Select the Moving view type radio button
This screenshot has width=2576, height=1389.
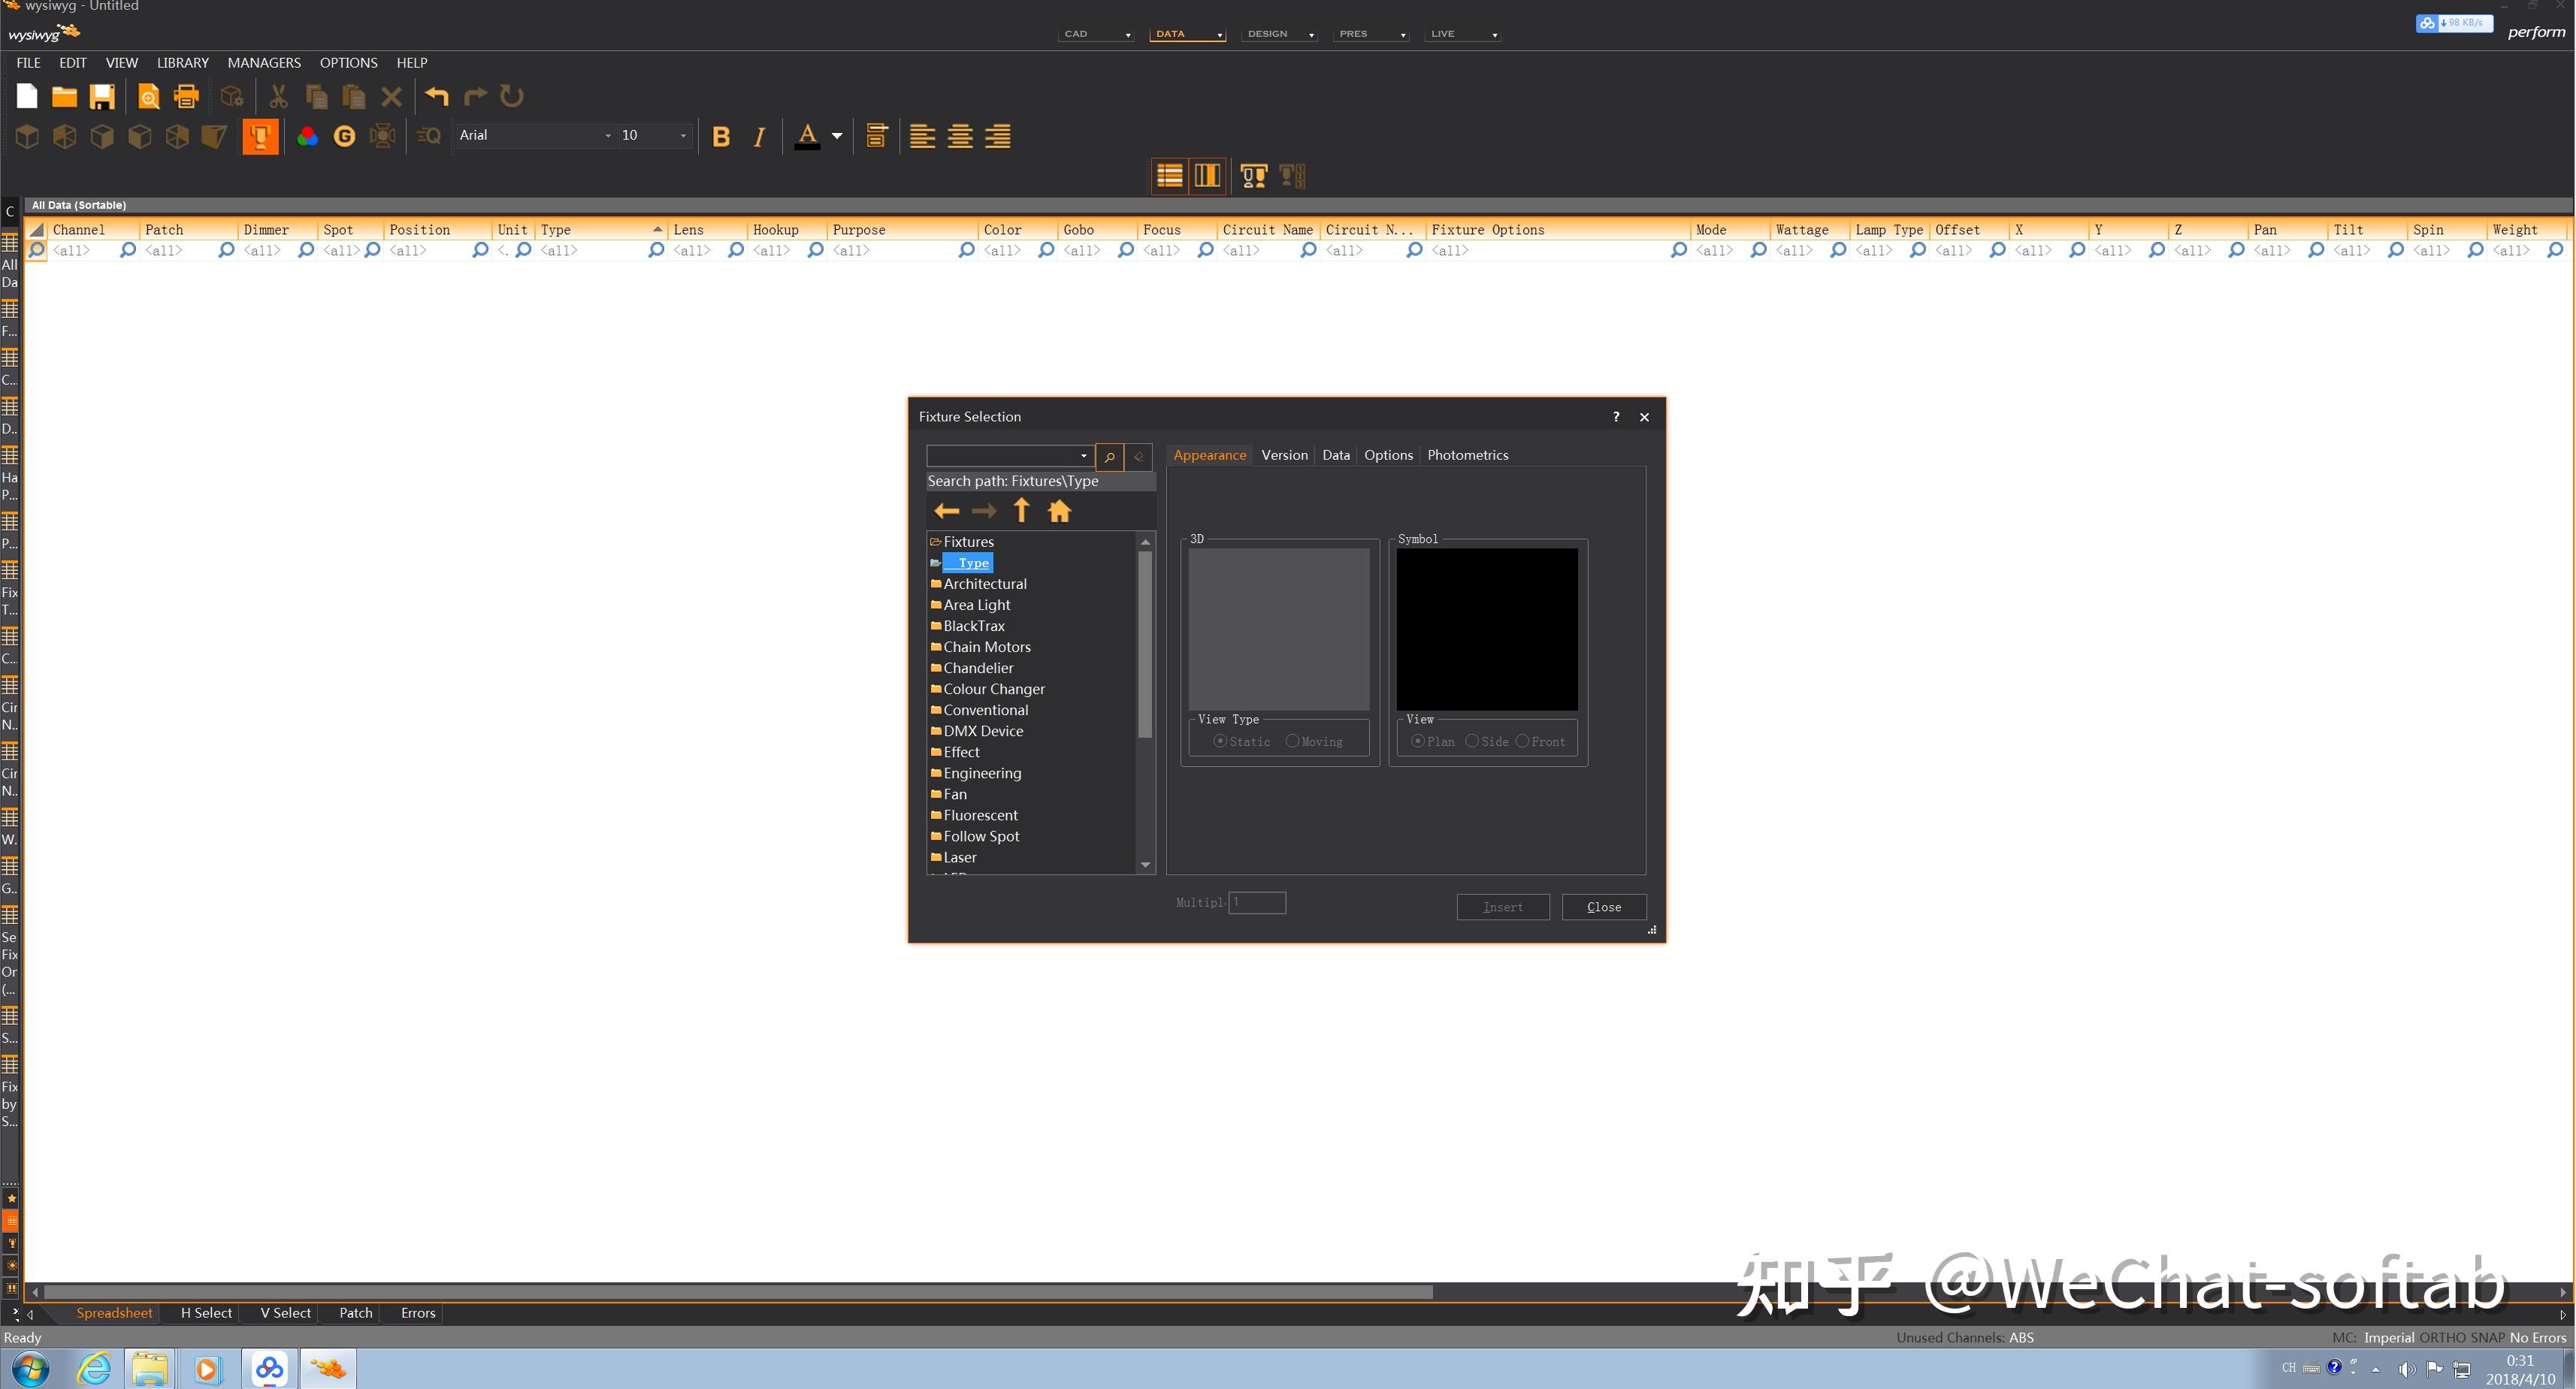click(x=1292, y=741)
